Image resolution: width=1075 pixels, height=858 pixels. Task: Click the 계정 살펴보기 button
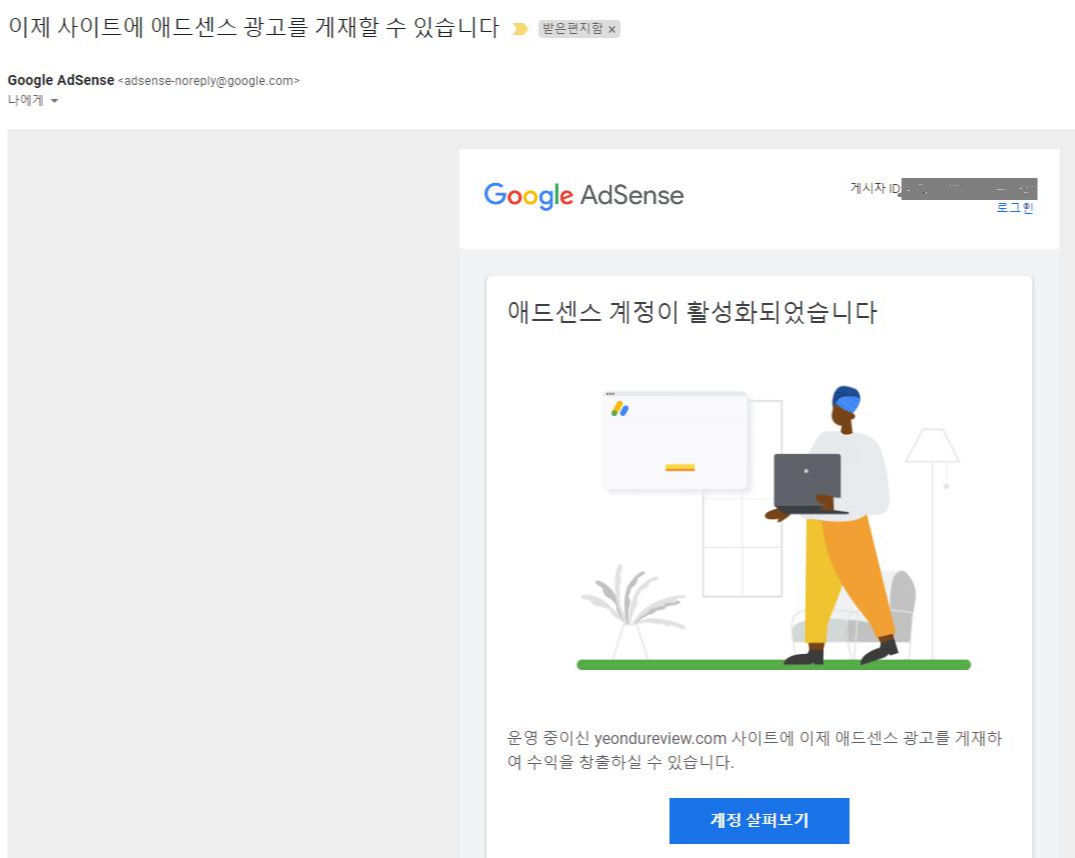tap(759, 820)
